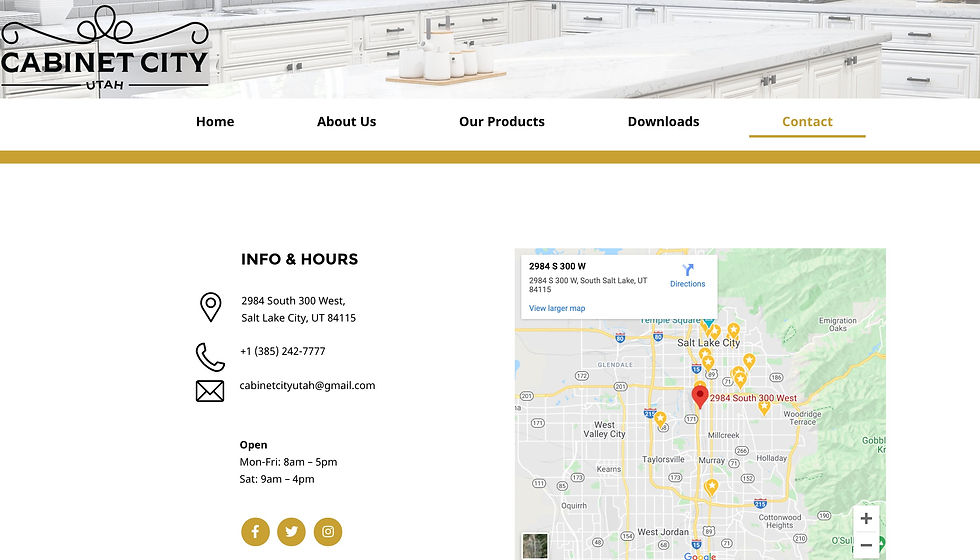Open the Downloads page

coord(663,121)
